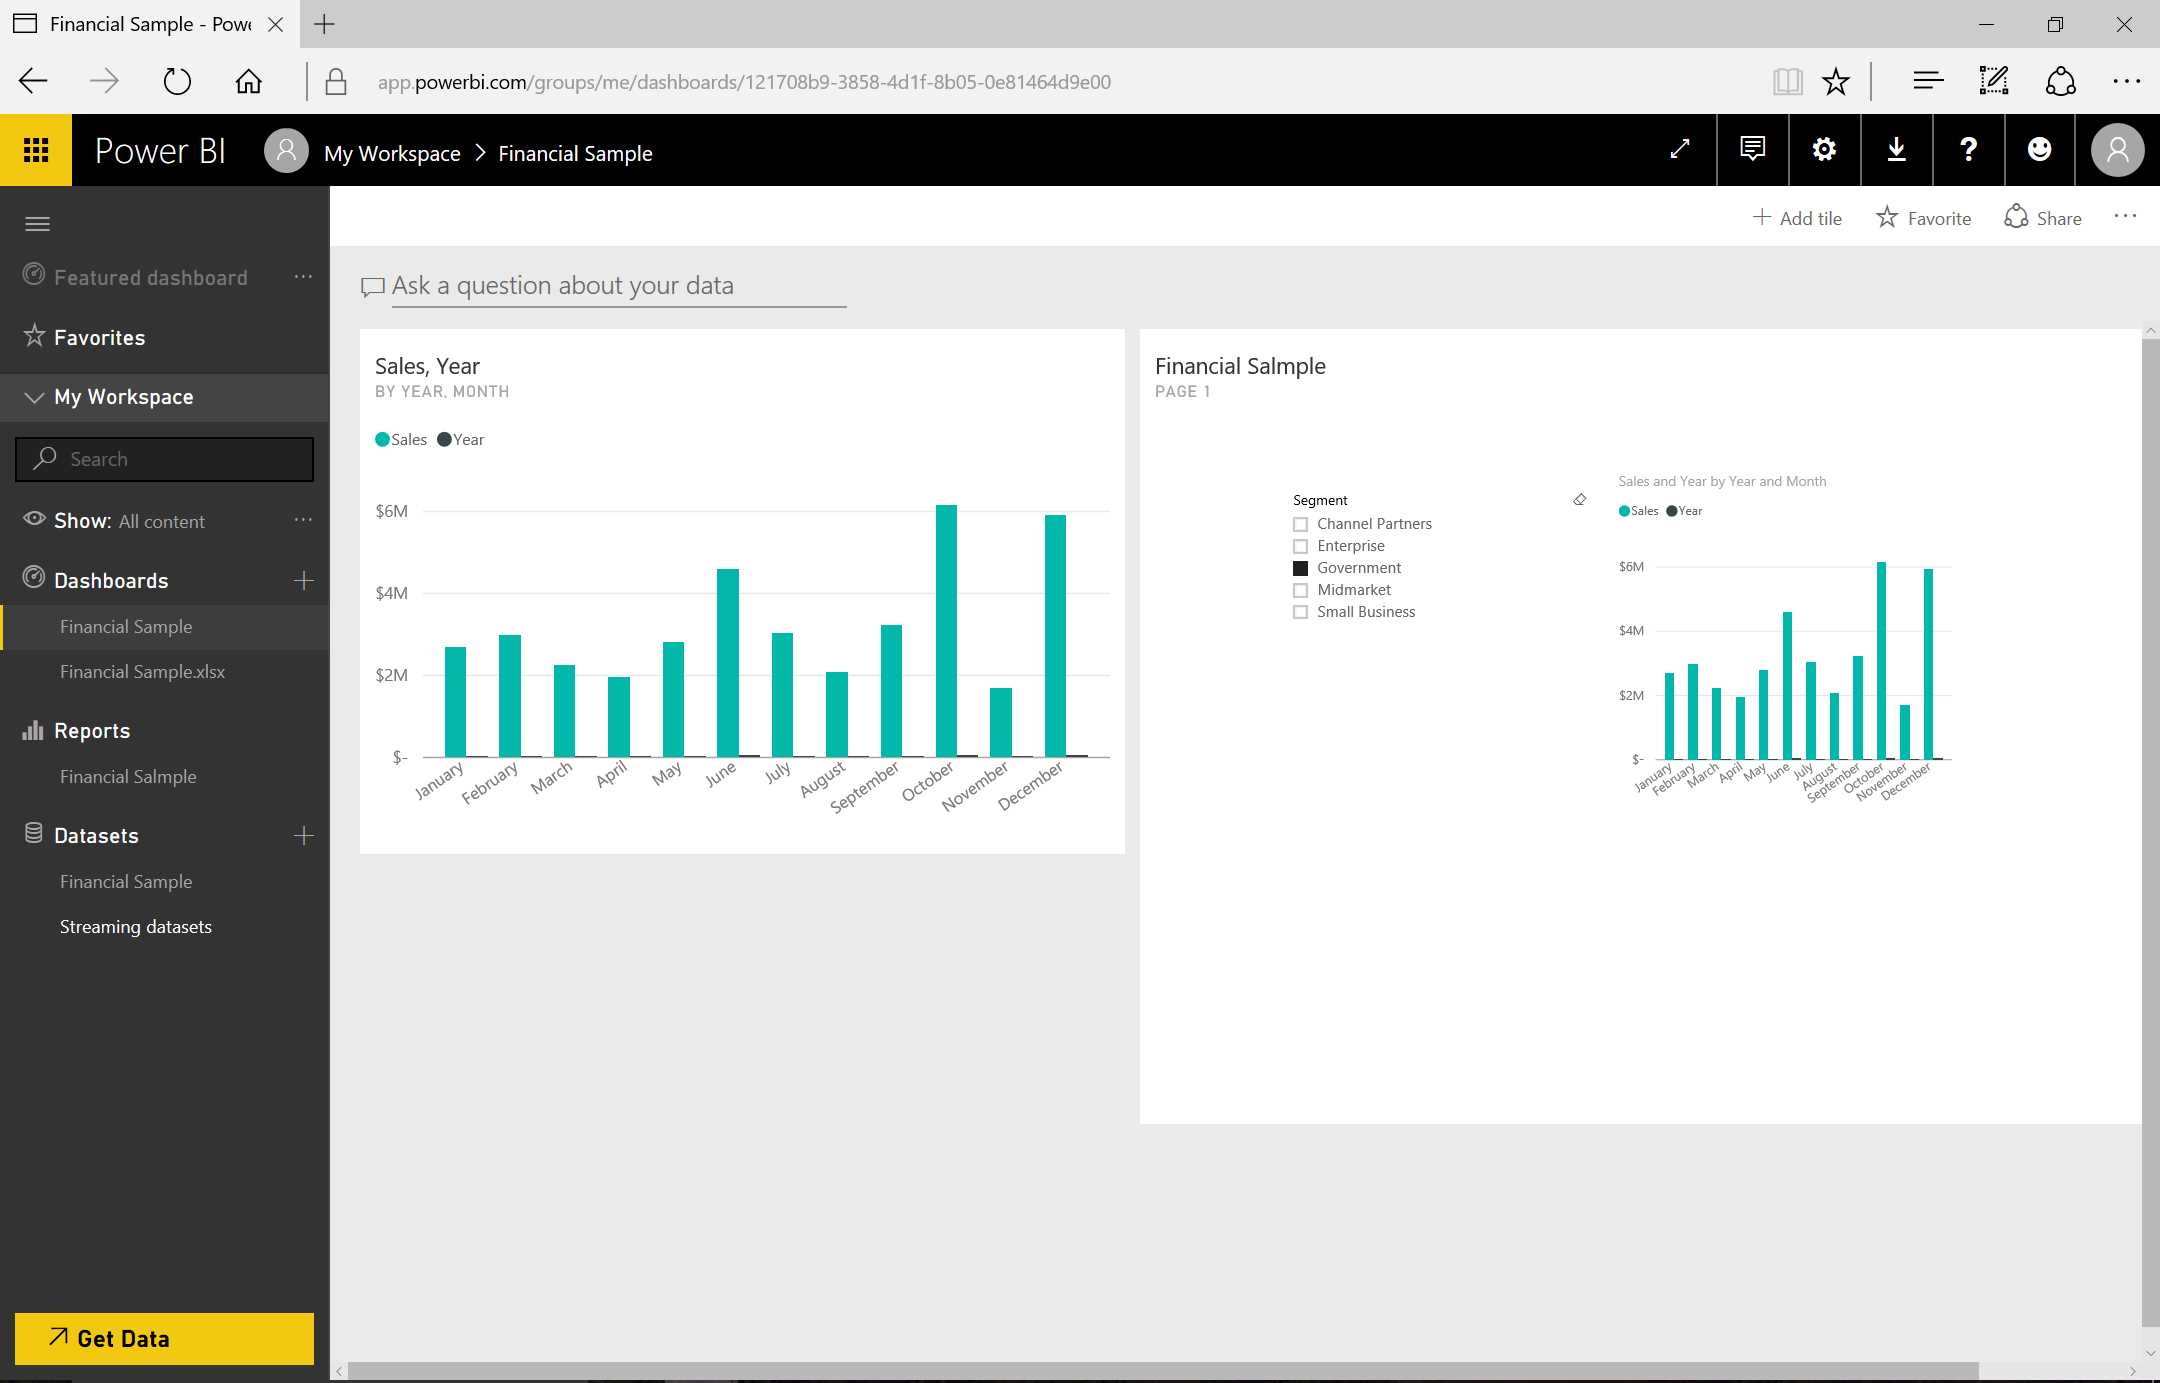Open dashboard more options ellipsis menu
The height and width of the screenshot is (1383, 2160).
pyautogui.click(x=2125, y=217)
